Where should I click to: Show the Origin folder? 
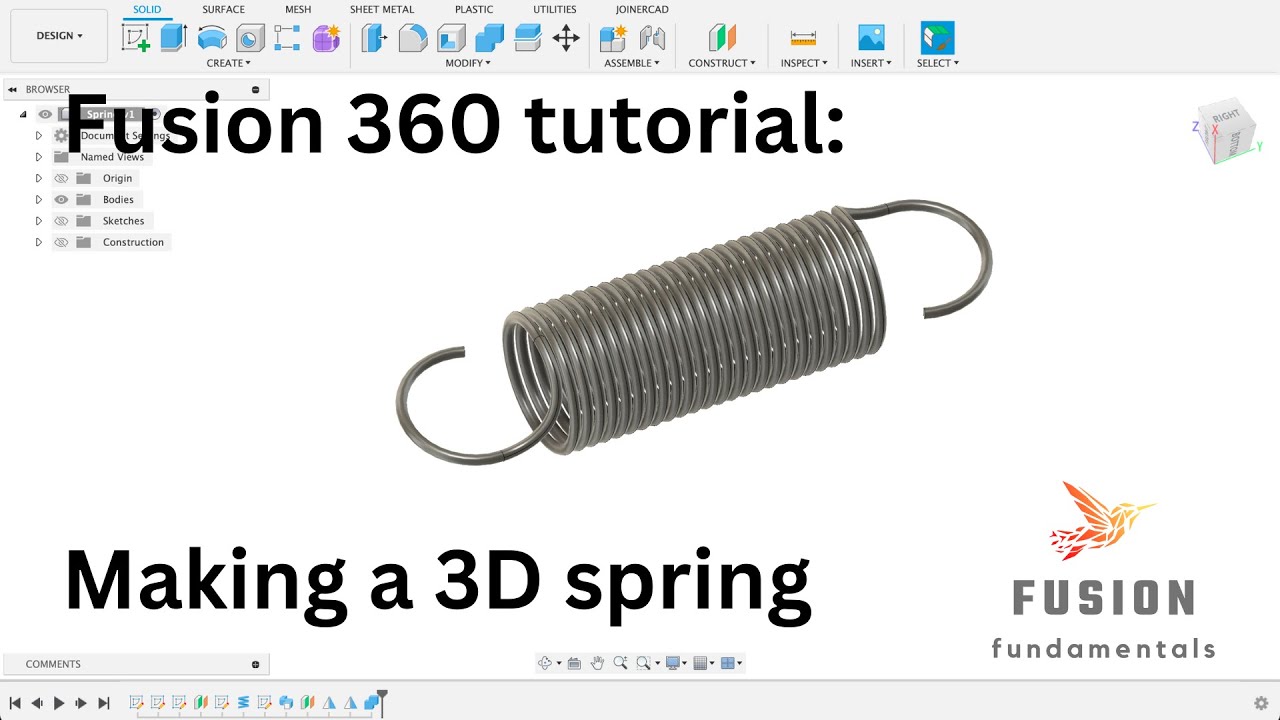[x=61, y=178]
